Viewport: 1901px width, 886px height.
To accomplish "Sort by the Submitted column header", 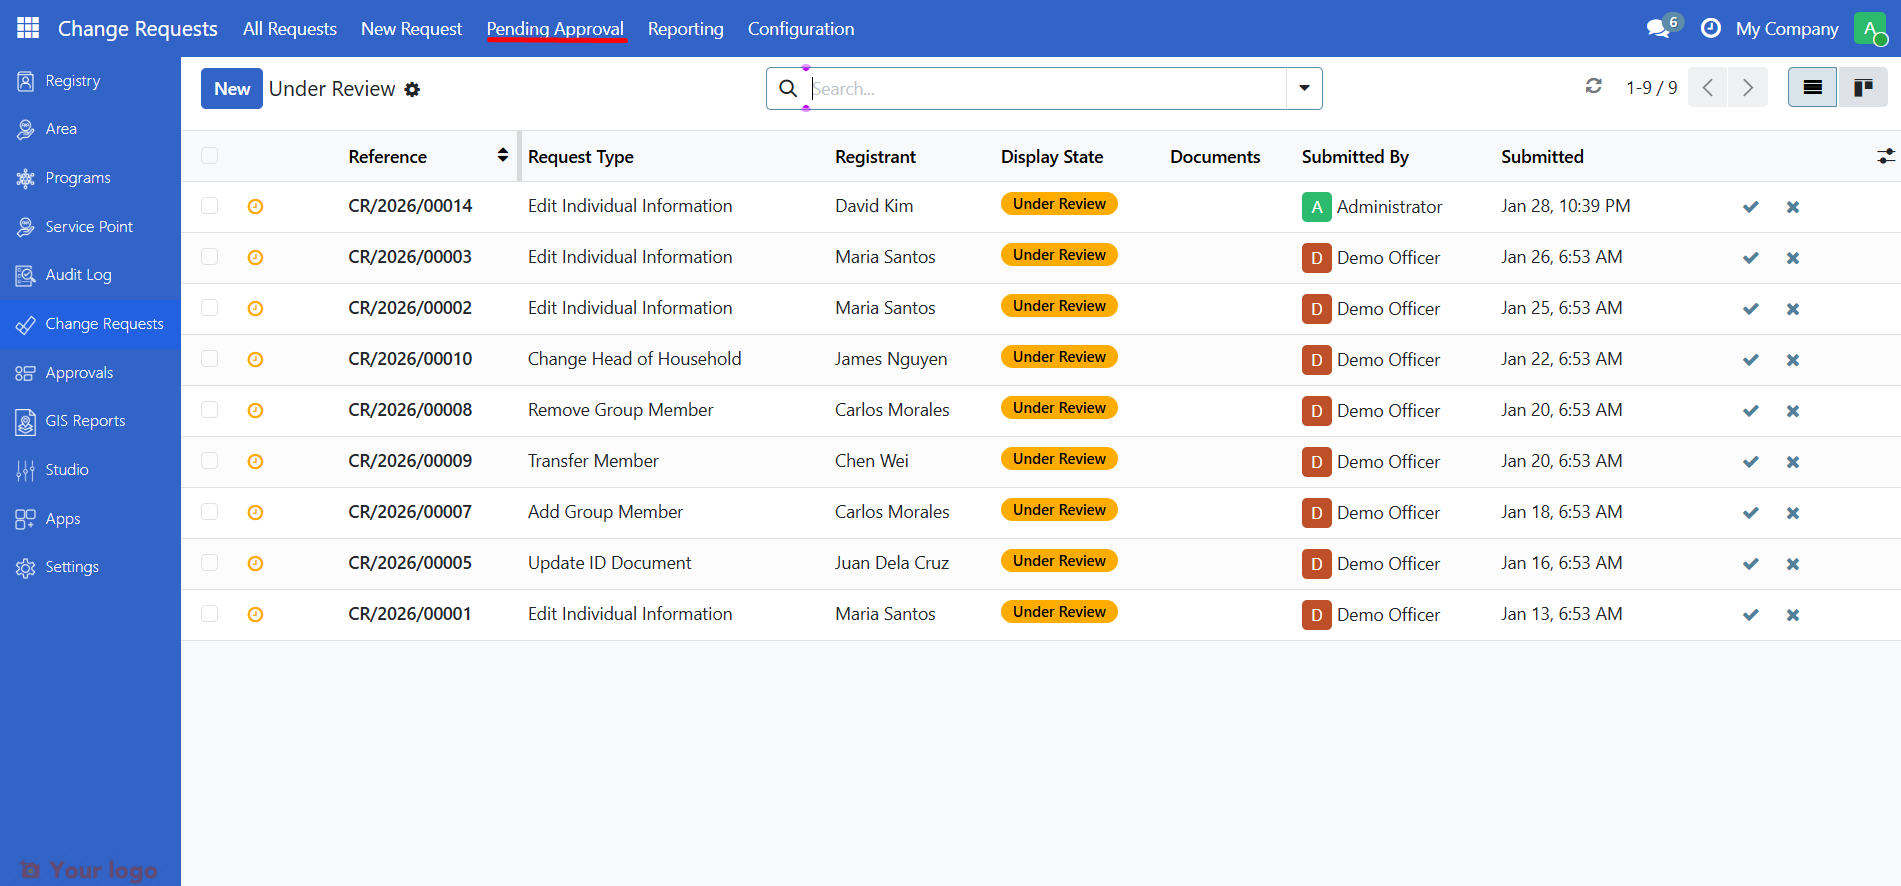I will [1542, 157].
